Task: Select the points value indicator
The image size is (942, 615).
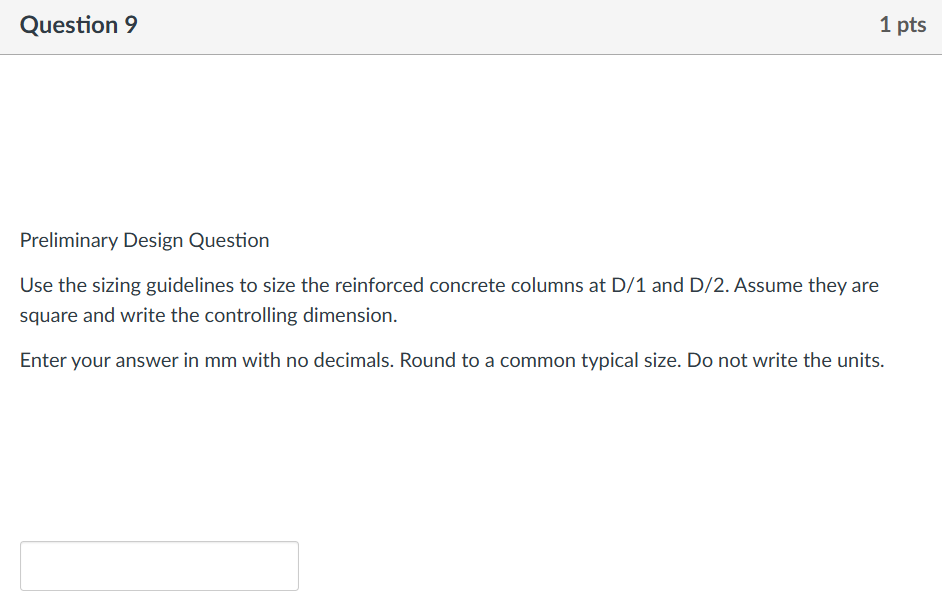Action: click(x=903, y=24)
